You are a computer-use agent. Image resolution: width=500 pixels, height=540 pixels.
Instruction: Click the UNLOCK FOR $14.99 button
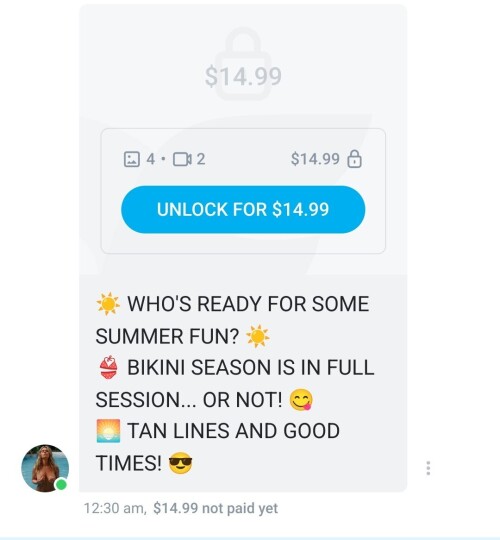point(243,209)
